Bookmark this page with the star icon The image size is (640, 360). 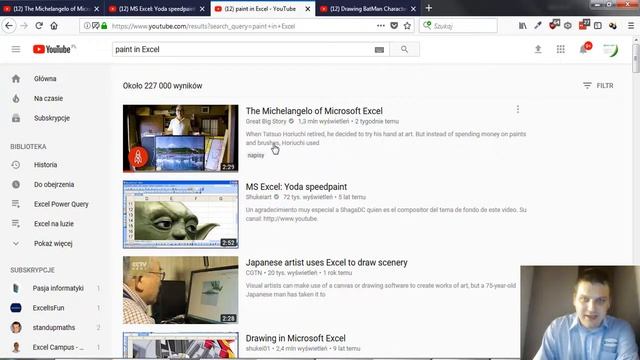click(x=407, y=26)
